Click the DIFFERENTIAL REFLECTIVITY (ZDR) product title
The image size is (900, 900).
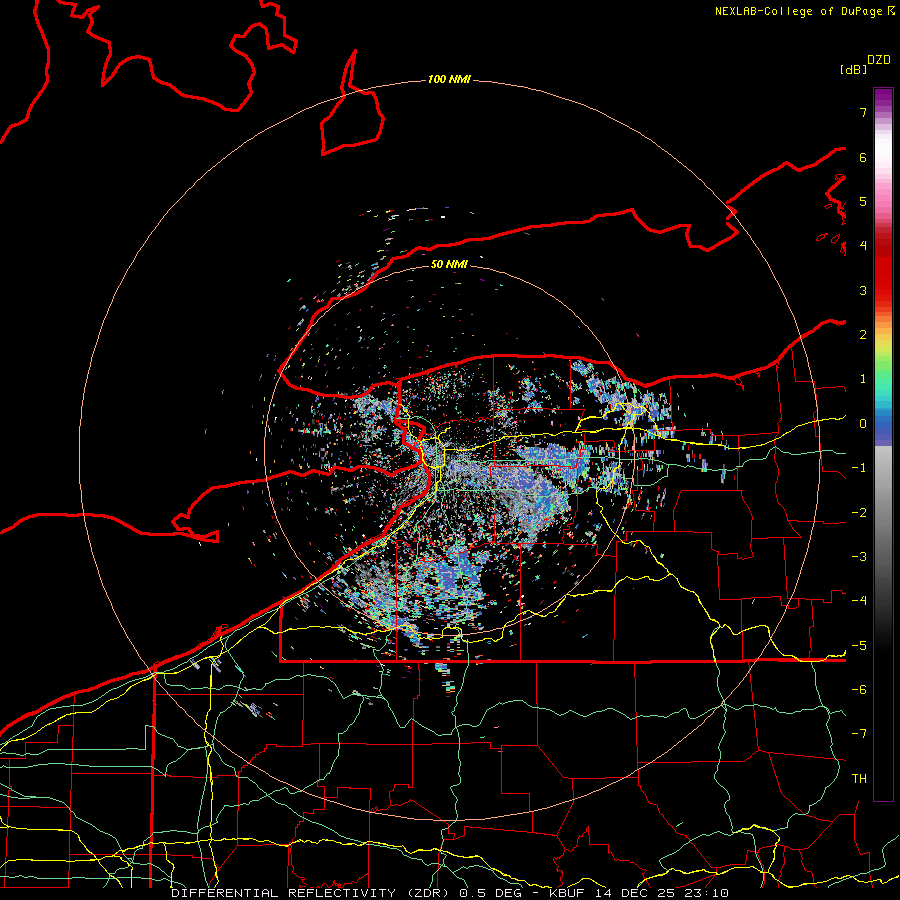(x=312, y=893)
